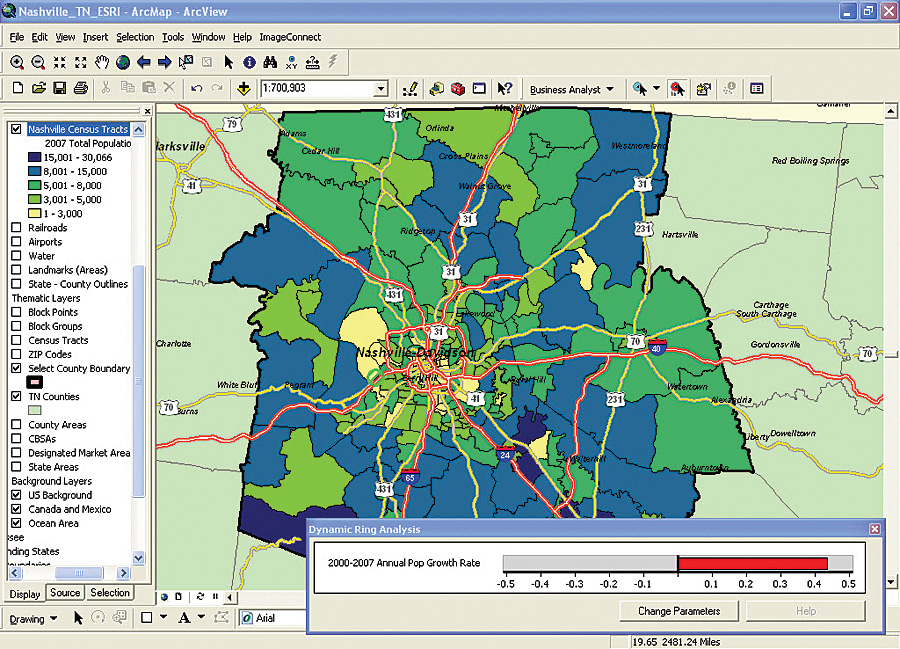
Task: Select the Zoom In tool
Action: 17,62
